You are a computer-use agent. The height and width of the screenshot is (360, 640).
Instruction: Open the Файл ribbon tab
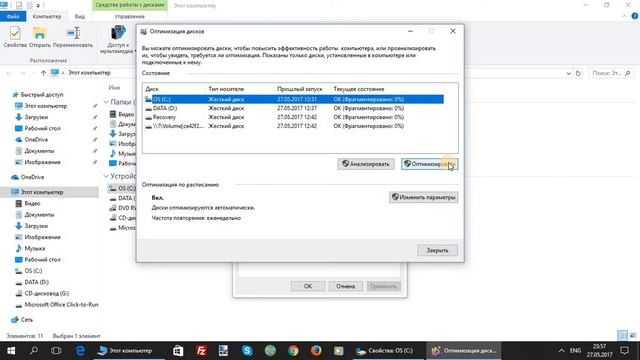[13, 16]
